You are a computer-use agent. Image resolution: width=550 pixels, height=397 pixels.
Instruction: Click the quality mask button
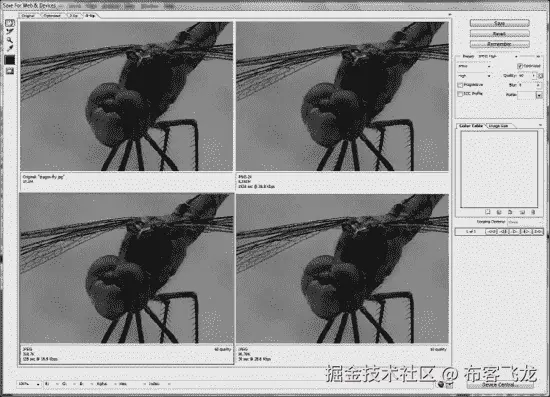click(x=541, y=76)
